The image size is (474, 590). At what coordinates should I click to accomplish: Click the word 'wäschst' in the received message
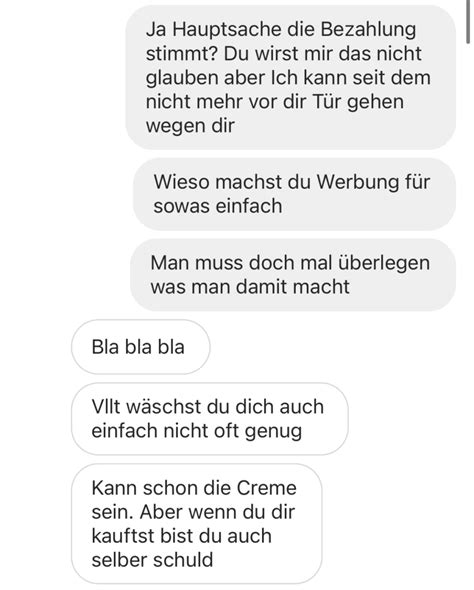(x=161, y=407)
